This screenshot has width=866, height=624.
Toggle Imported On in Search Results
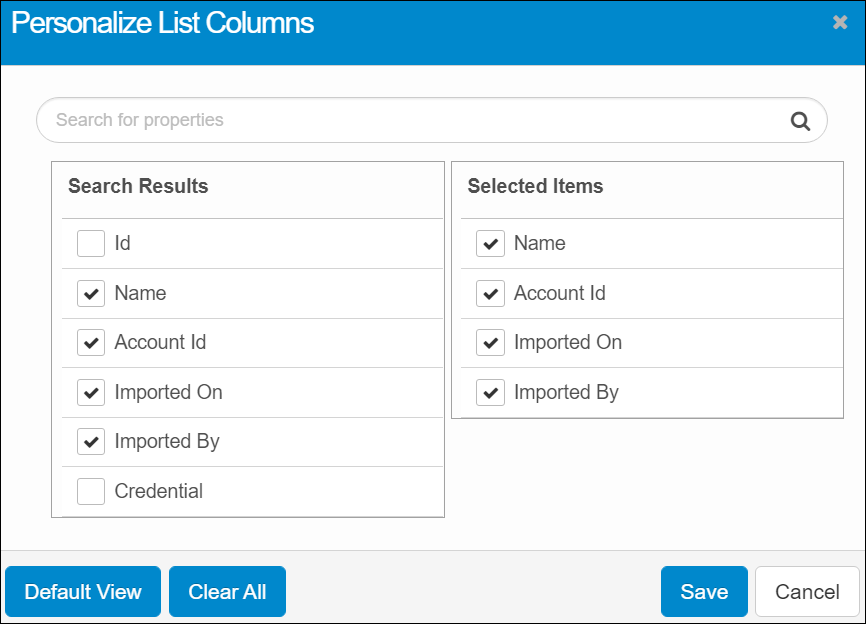click(x=91, y=392)
